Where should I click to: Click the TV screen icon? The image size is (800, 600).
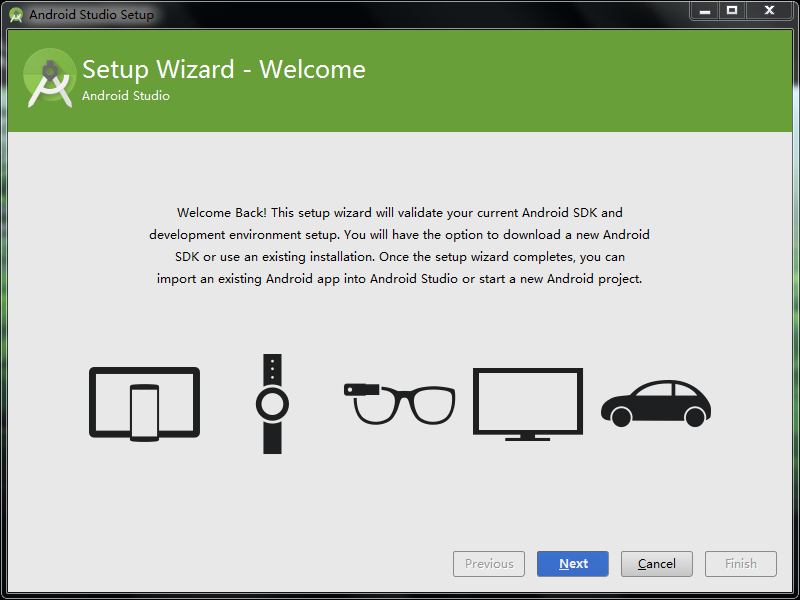pos(528,404)
